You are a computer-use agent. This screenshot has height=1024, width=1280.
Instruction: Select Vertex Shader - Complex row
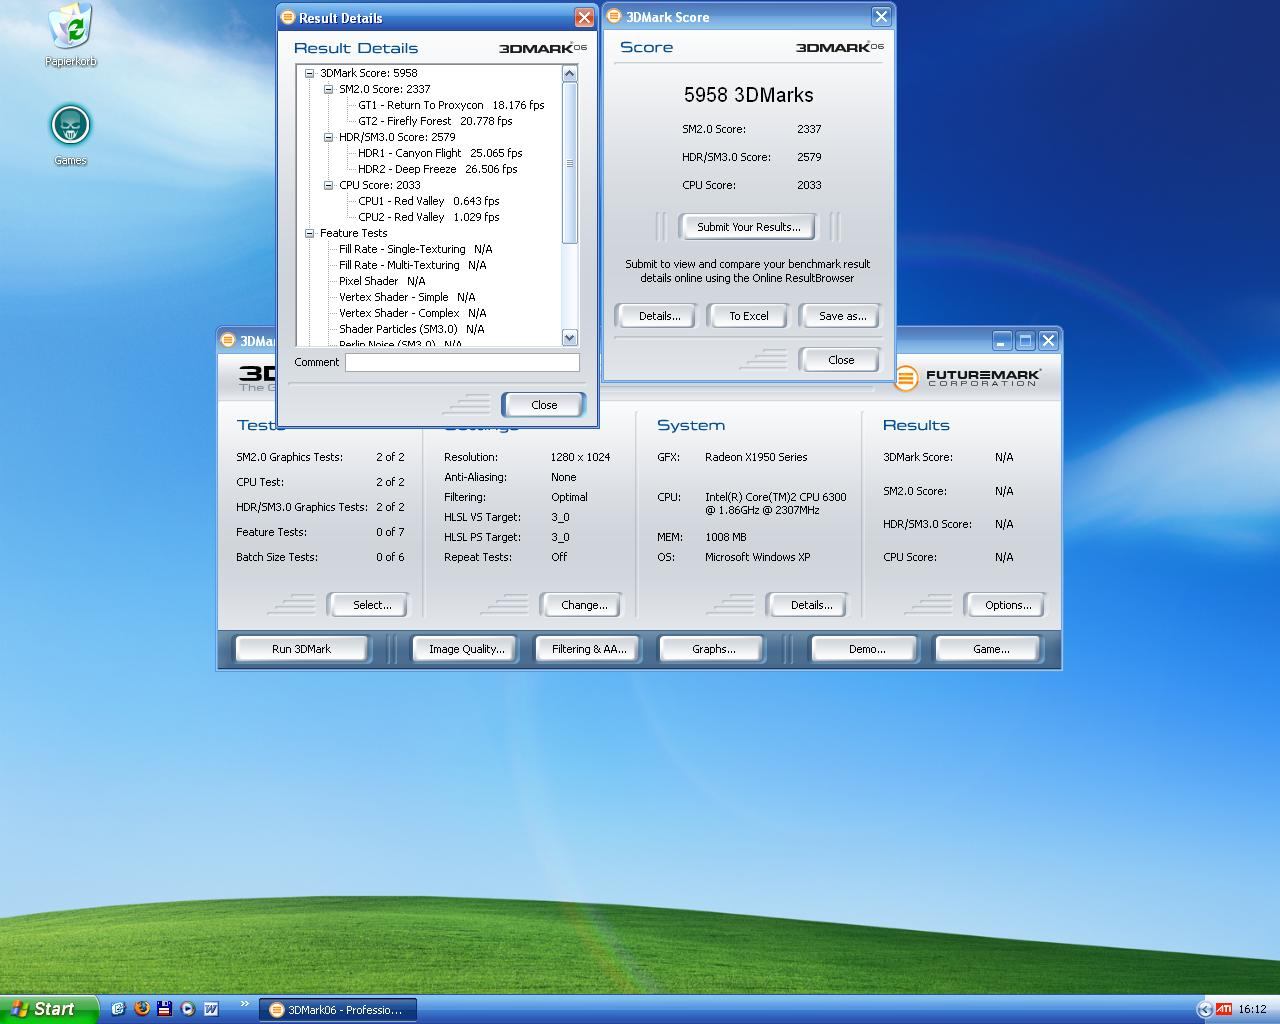(413, 313)
